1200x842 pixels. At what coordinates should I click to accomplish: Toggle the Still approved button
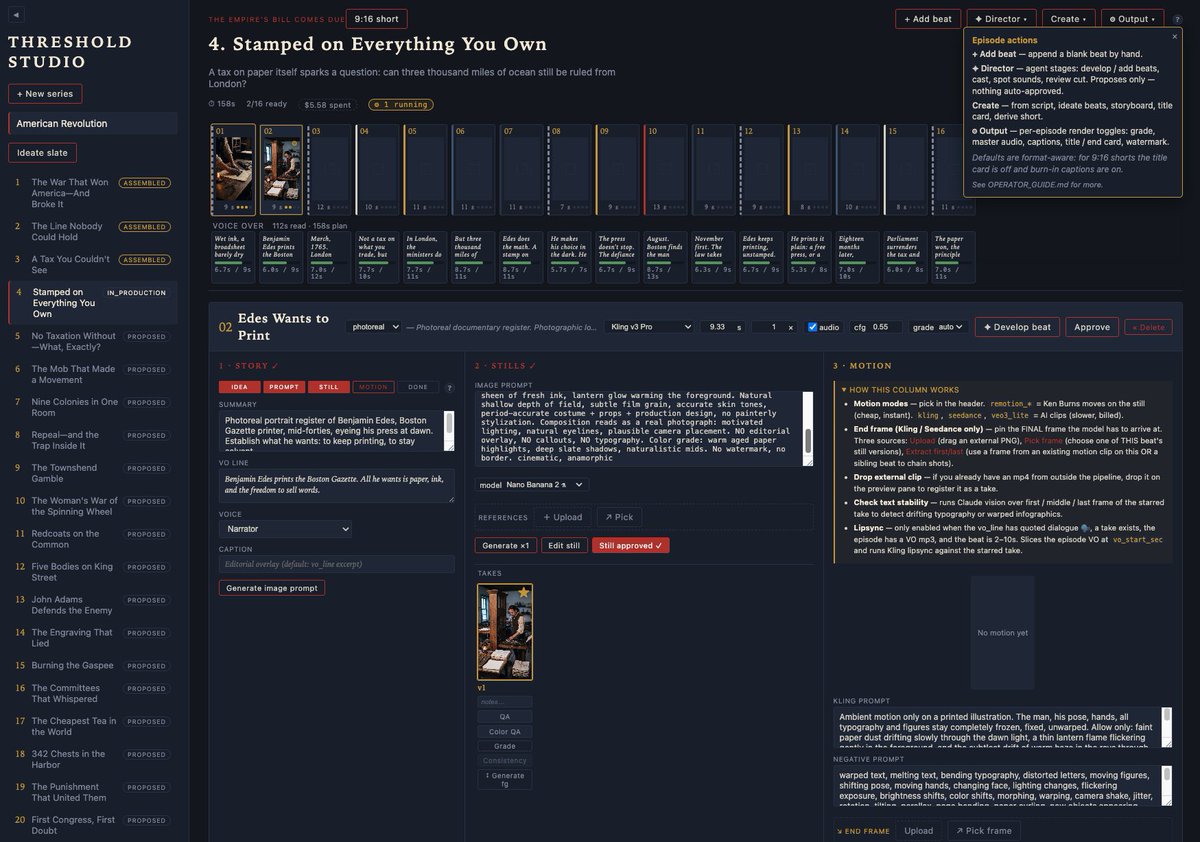coord(631,545)
